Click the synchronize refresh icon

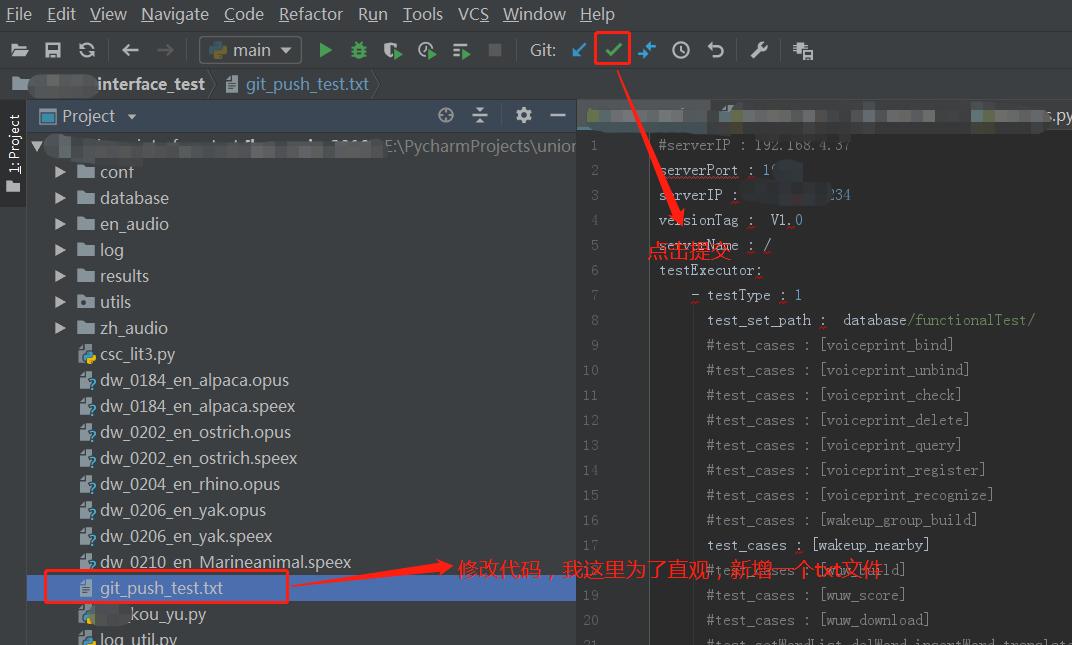(x=87, y=50)
